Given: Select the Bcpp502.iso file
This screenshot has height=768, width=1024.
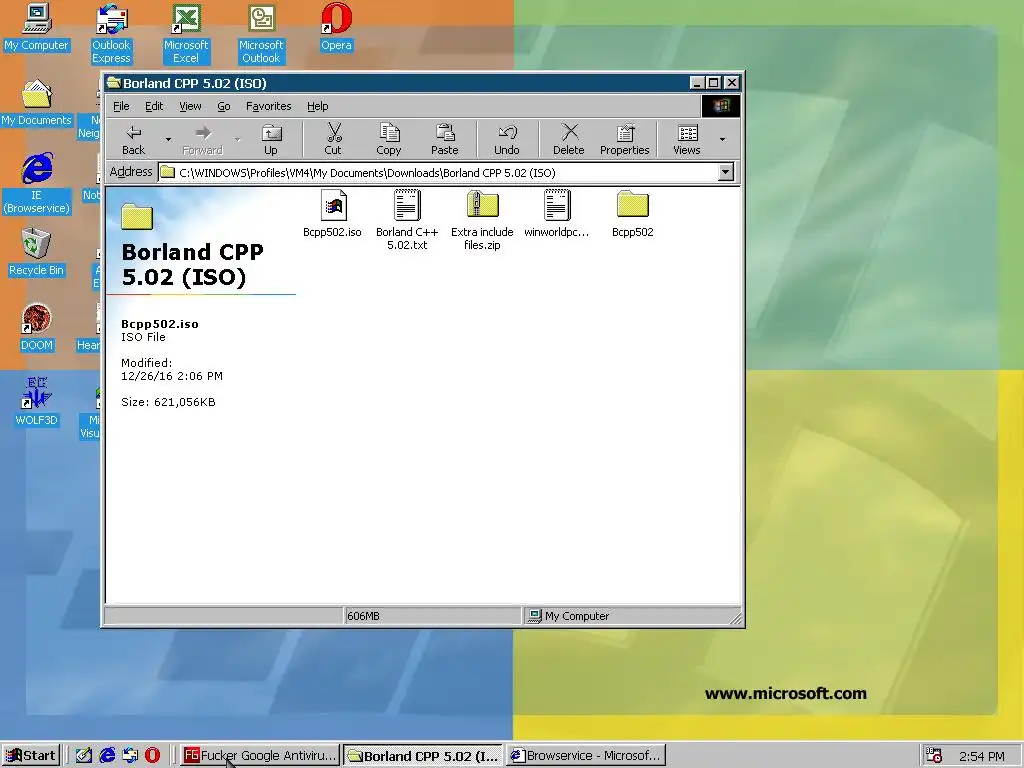Looking at the screenshot, I should click(x=332, y=214).
